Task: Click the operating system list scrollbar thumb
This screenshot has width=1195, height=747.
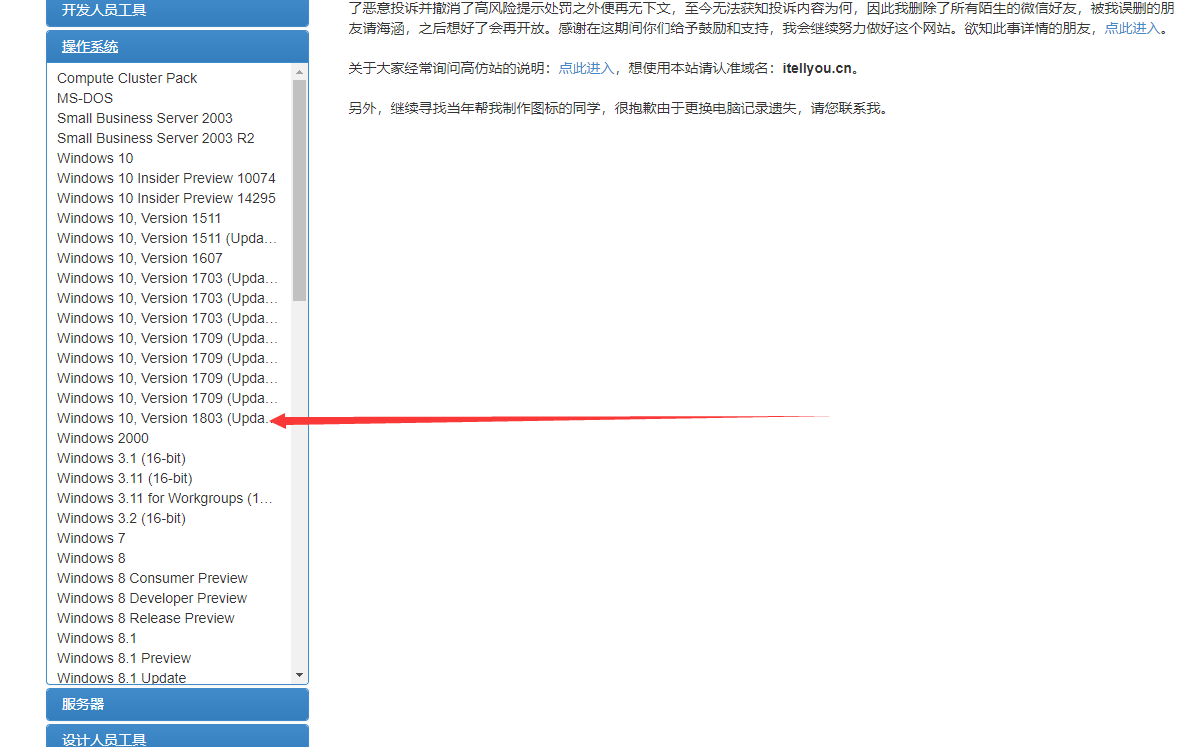Action: [299, 190]
